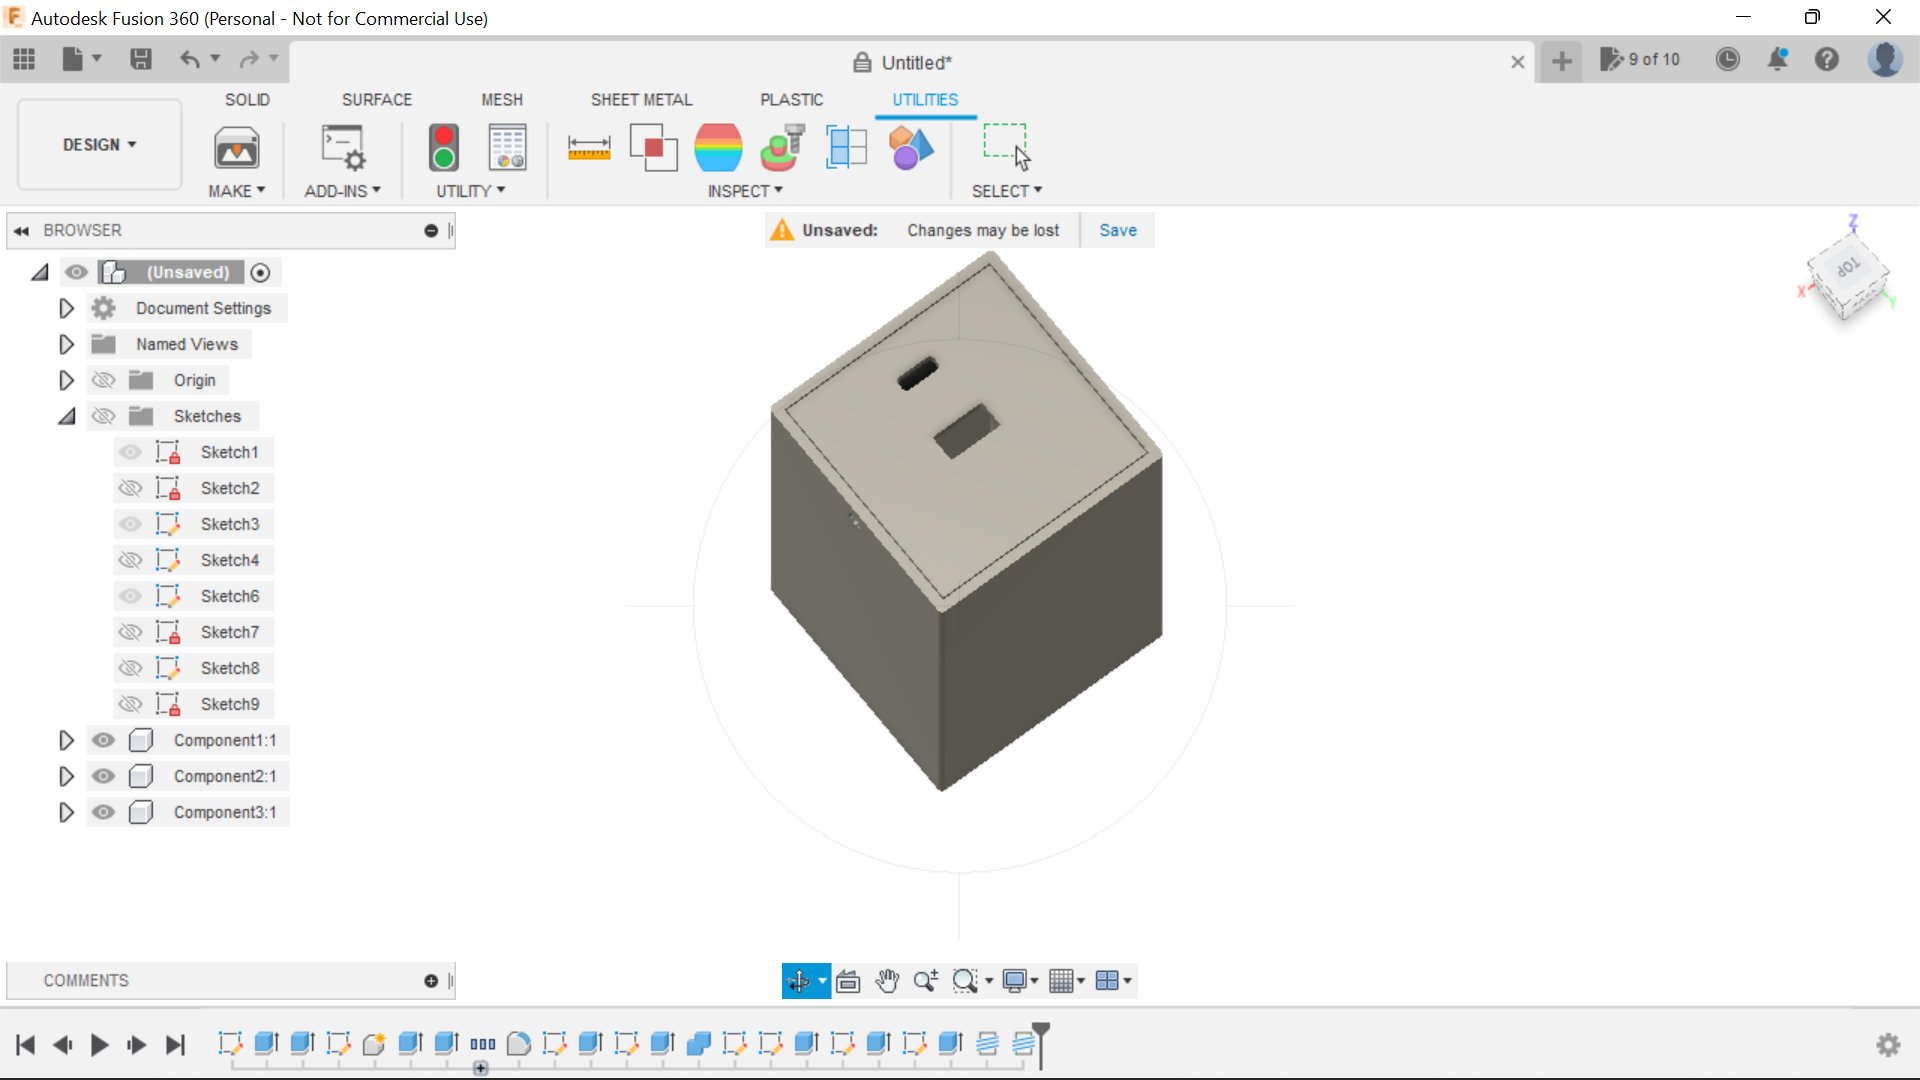Click Save to preserve changes
Viewport: 1920px width, 1080px height.
click(1118, 229)
